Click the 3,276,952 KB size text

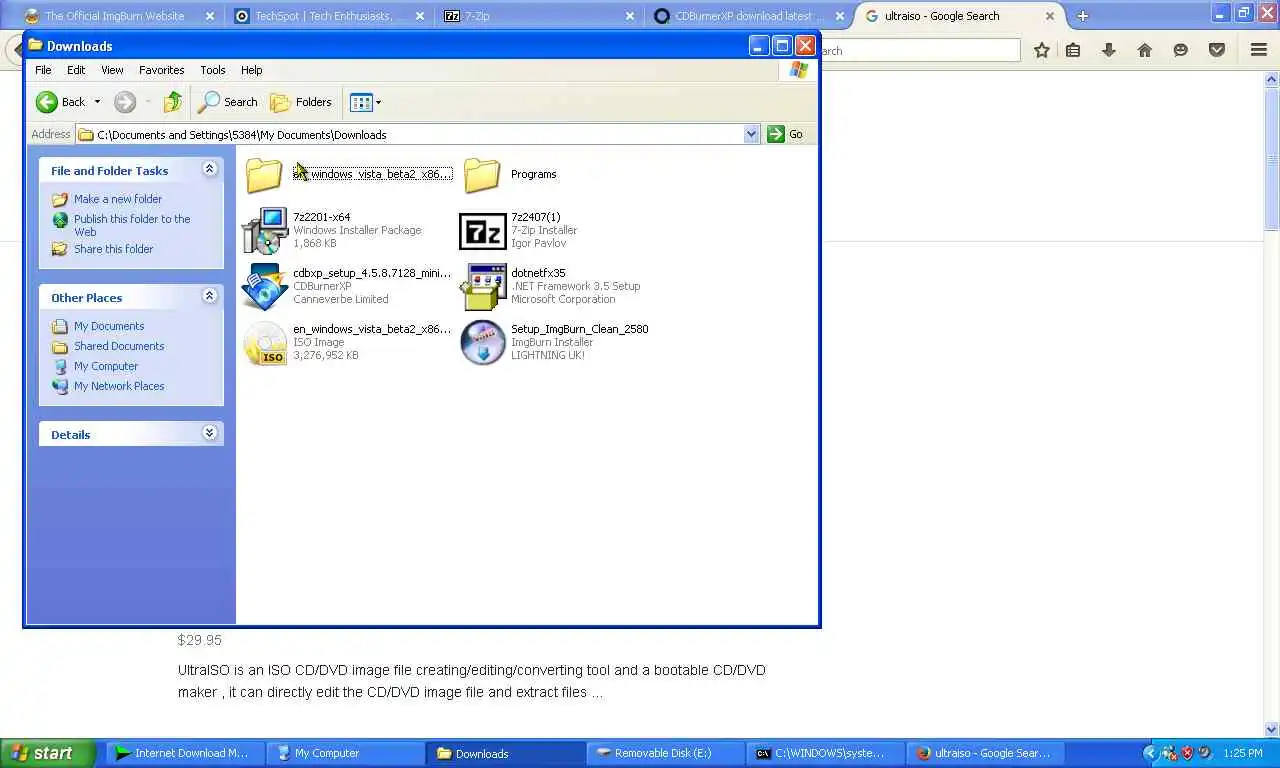[326, 355]
